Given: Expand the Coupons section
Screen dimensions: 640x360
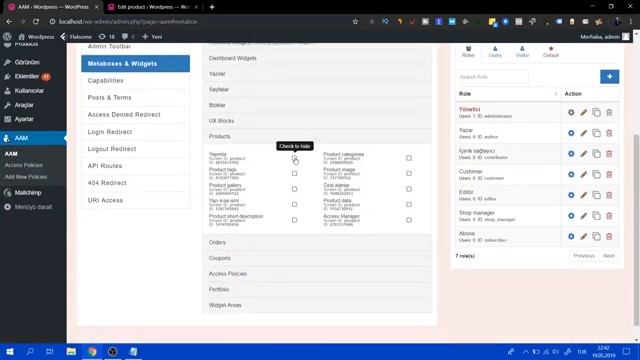Looking at the screenshot, I should (x=317, y=258).
